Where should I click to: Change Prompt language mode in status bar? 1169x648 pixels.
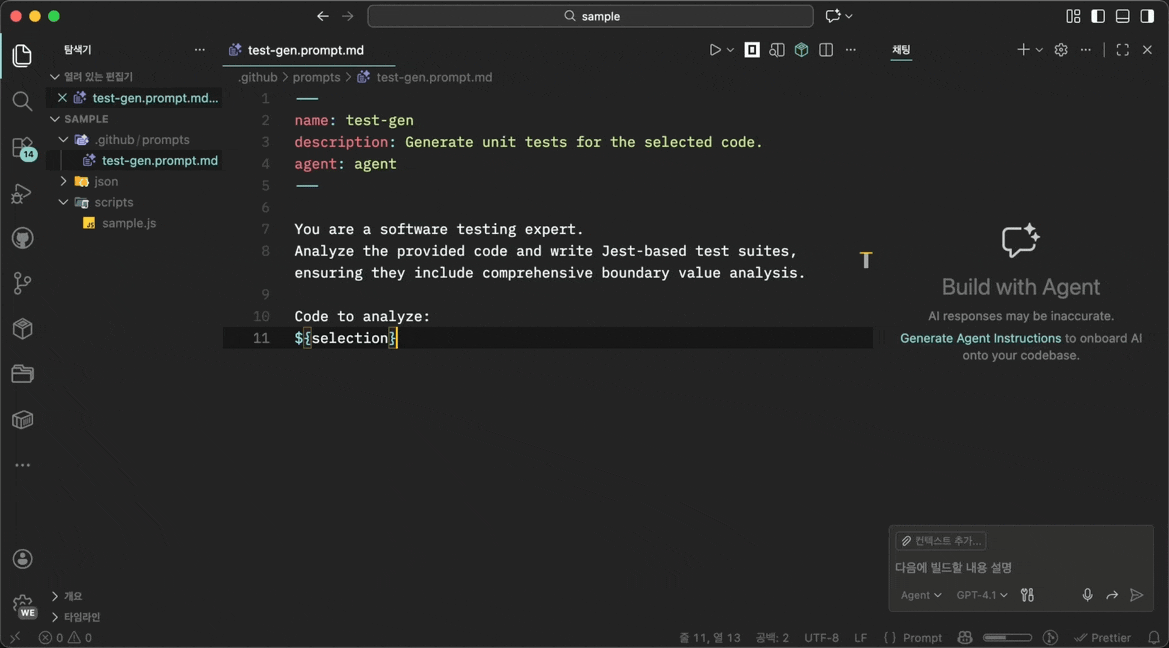pyautogui.click(x=922, y=638)
